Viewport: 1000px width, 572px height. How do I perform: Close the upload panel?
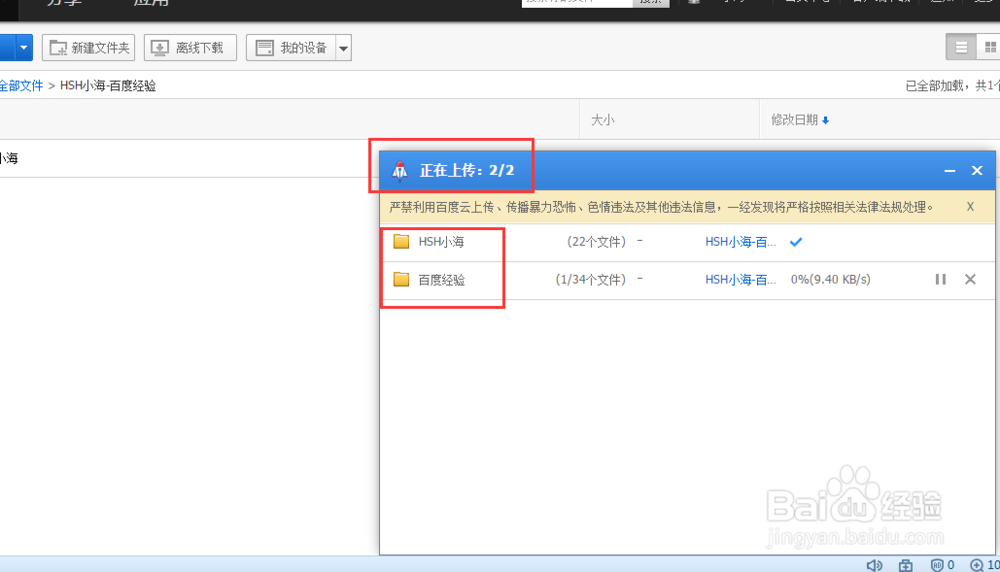click(x=977, y=170)
